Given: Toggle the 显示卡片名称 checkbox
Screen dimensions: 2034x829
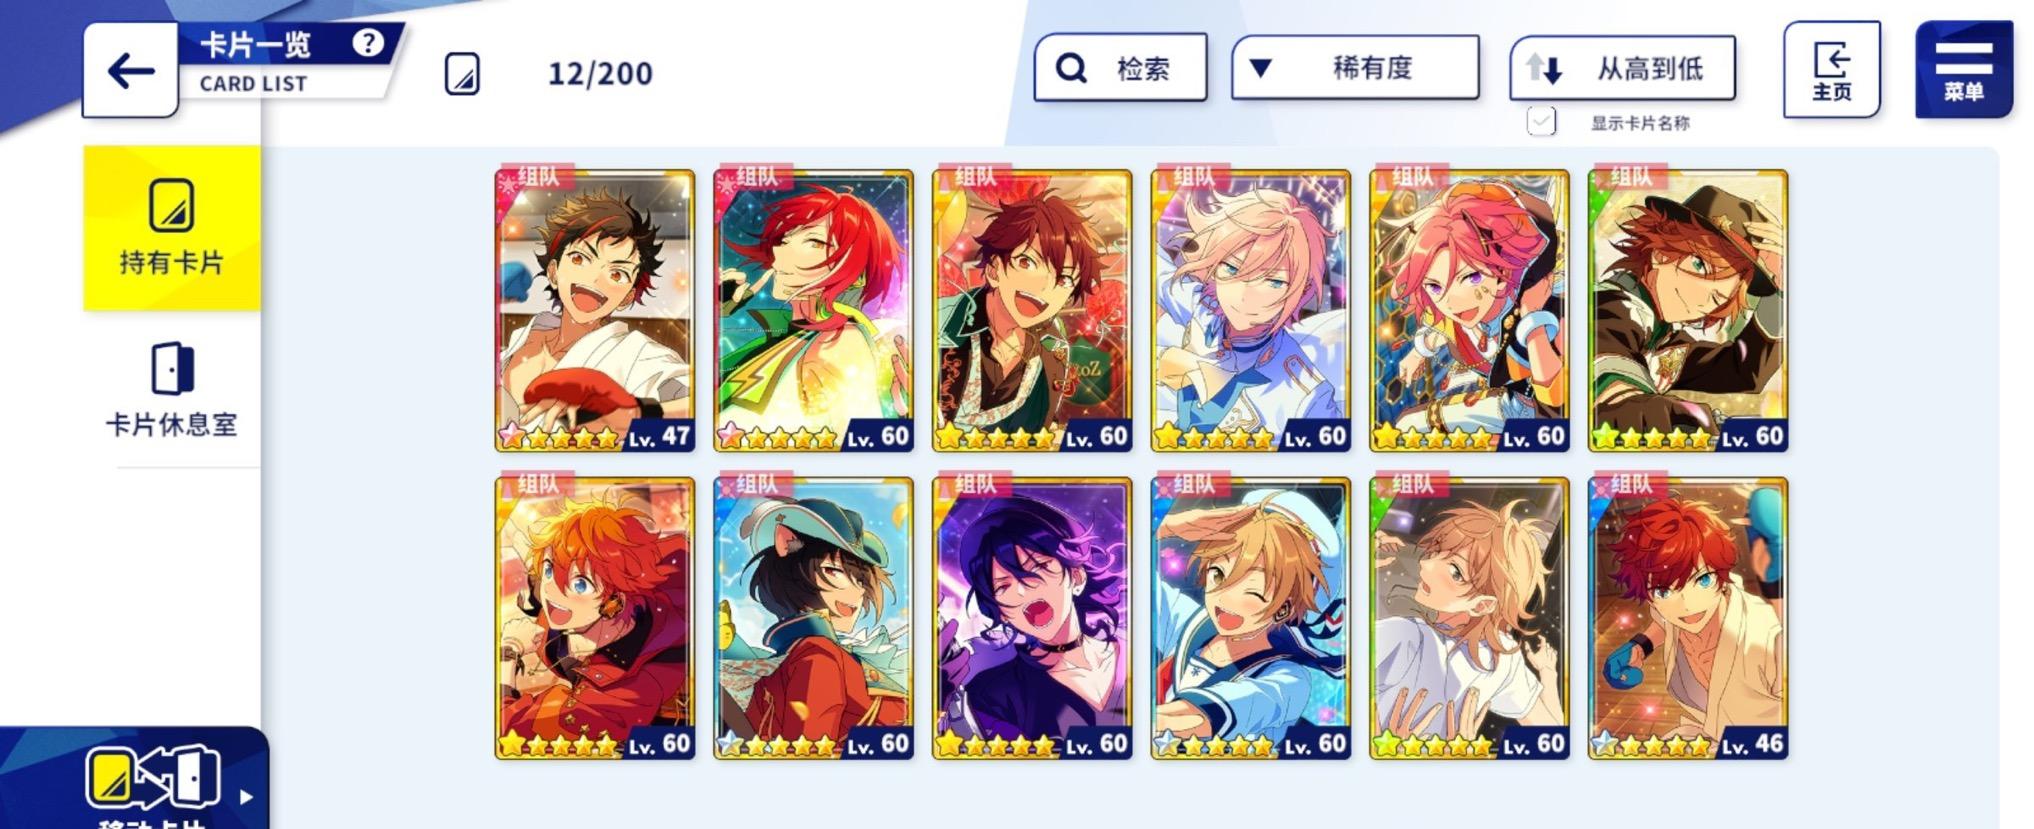Looking at the screenshot, I should point(1541,122).
